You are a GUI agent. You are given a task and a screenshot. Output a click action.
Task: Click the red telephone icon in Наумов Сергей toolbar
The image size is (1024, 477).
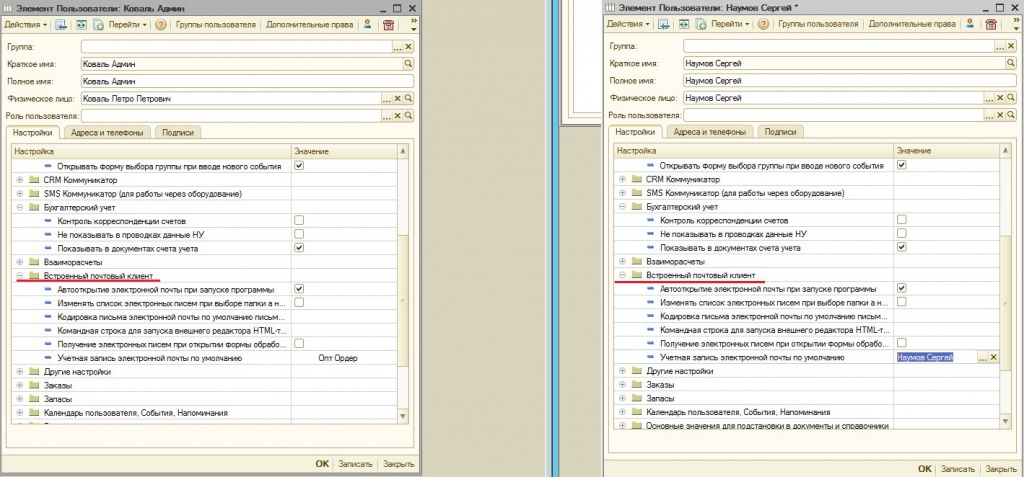click(991, 25)
